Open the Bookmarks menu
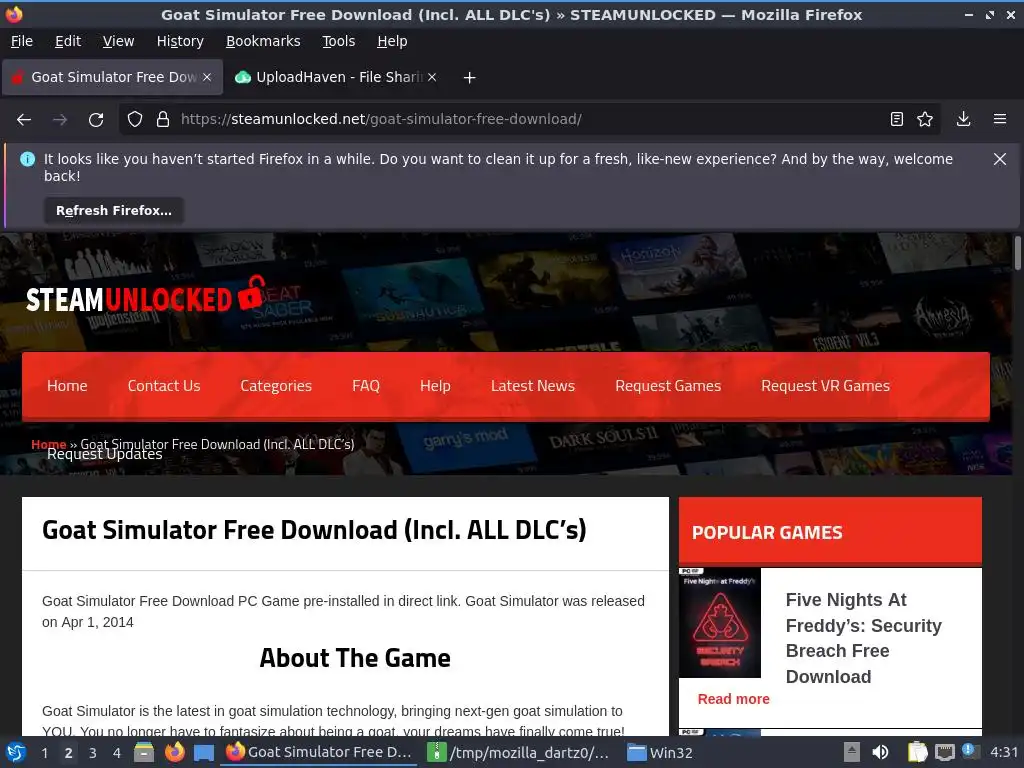Viewport: 1024px width, 768px height. click(x=263, y=41)
